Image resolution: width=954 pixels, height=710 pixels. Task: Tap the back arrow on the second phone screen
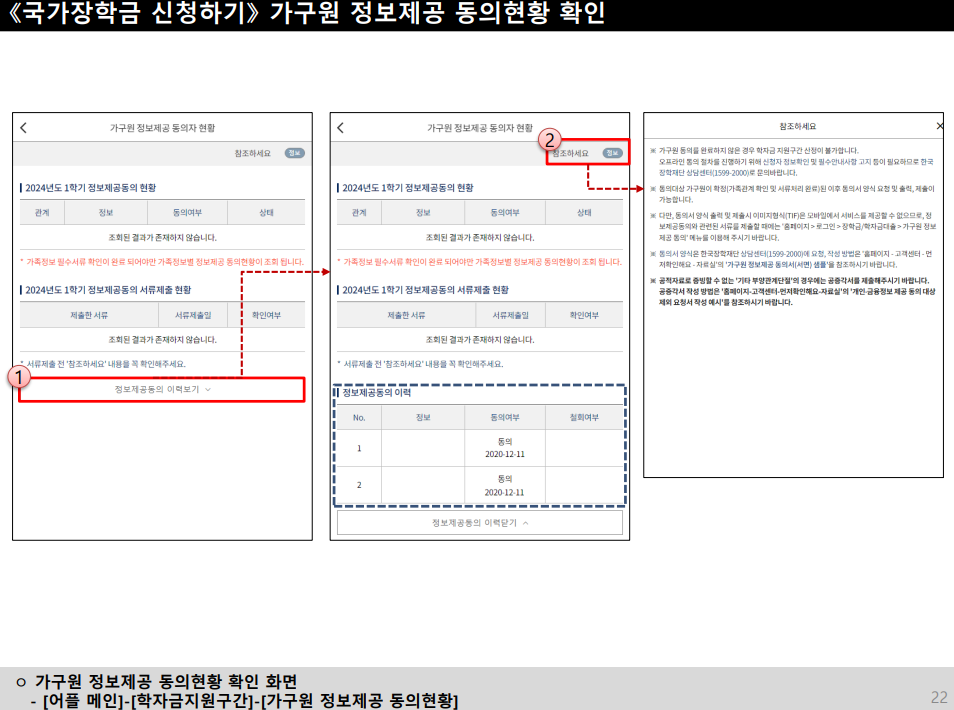[339, 129]
